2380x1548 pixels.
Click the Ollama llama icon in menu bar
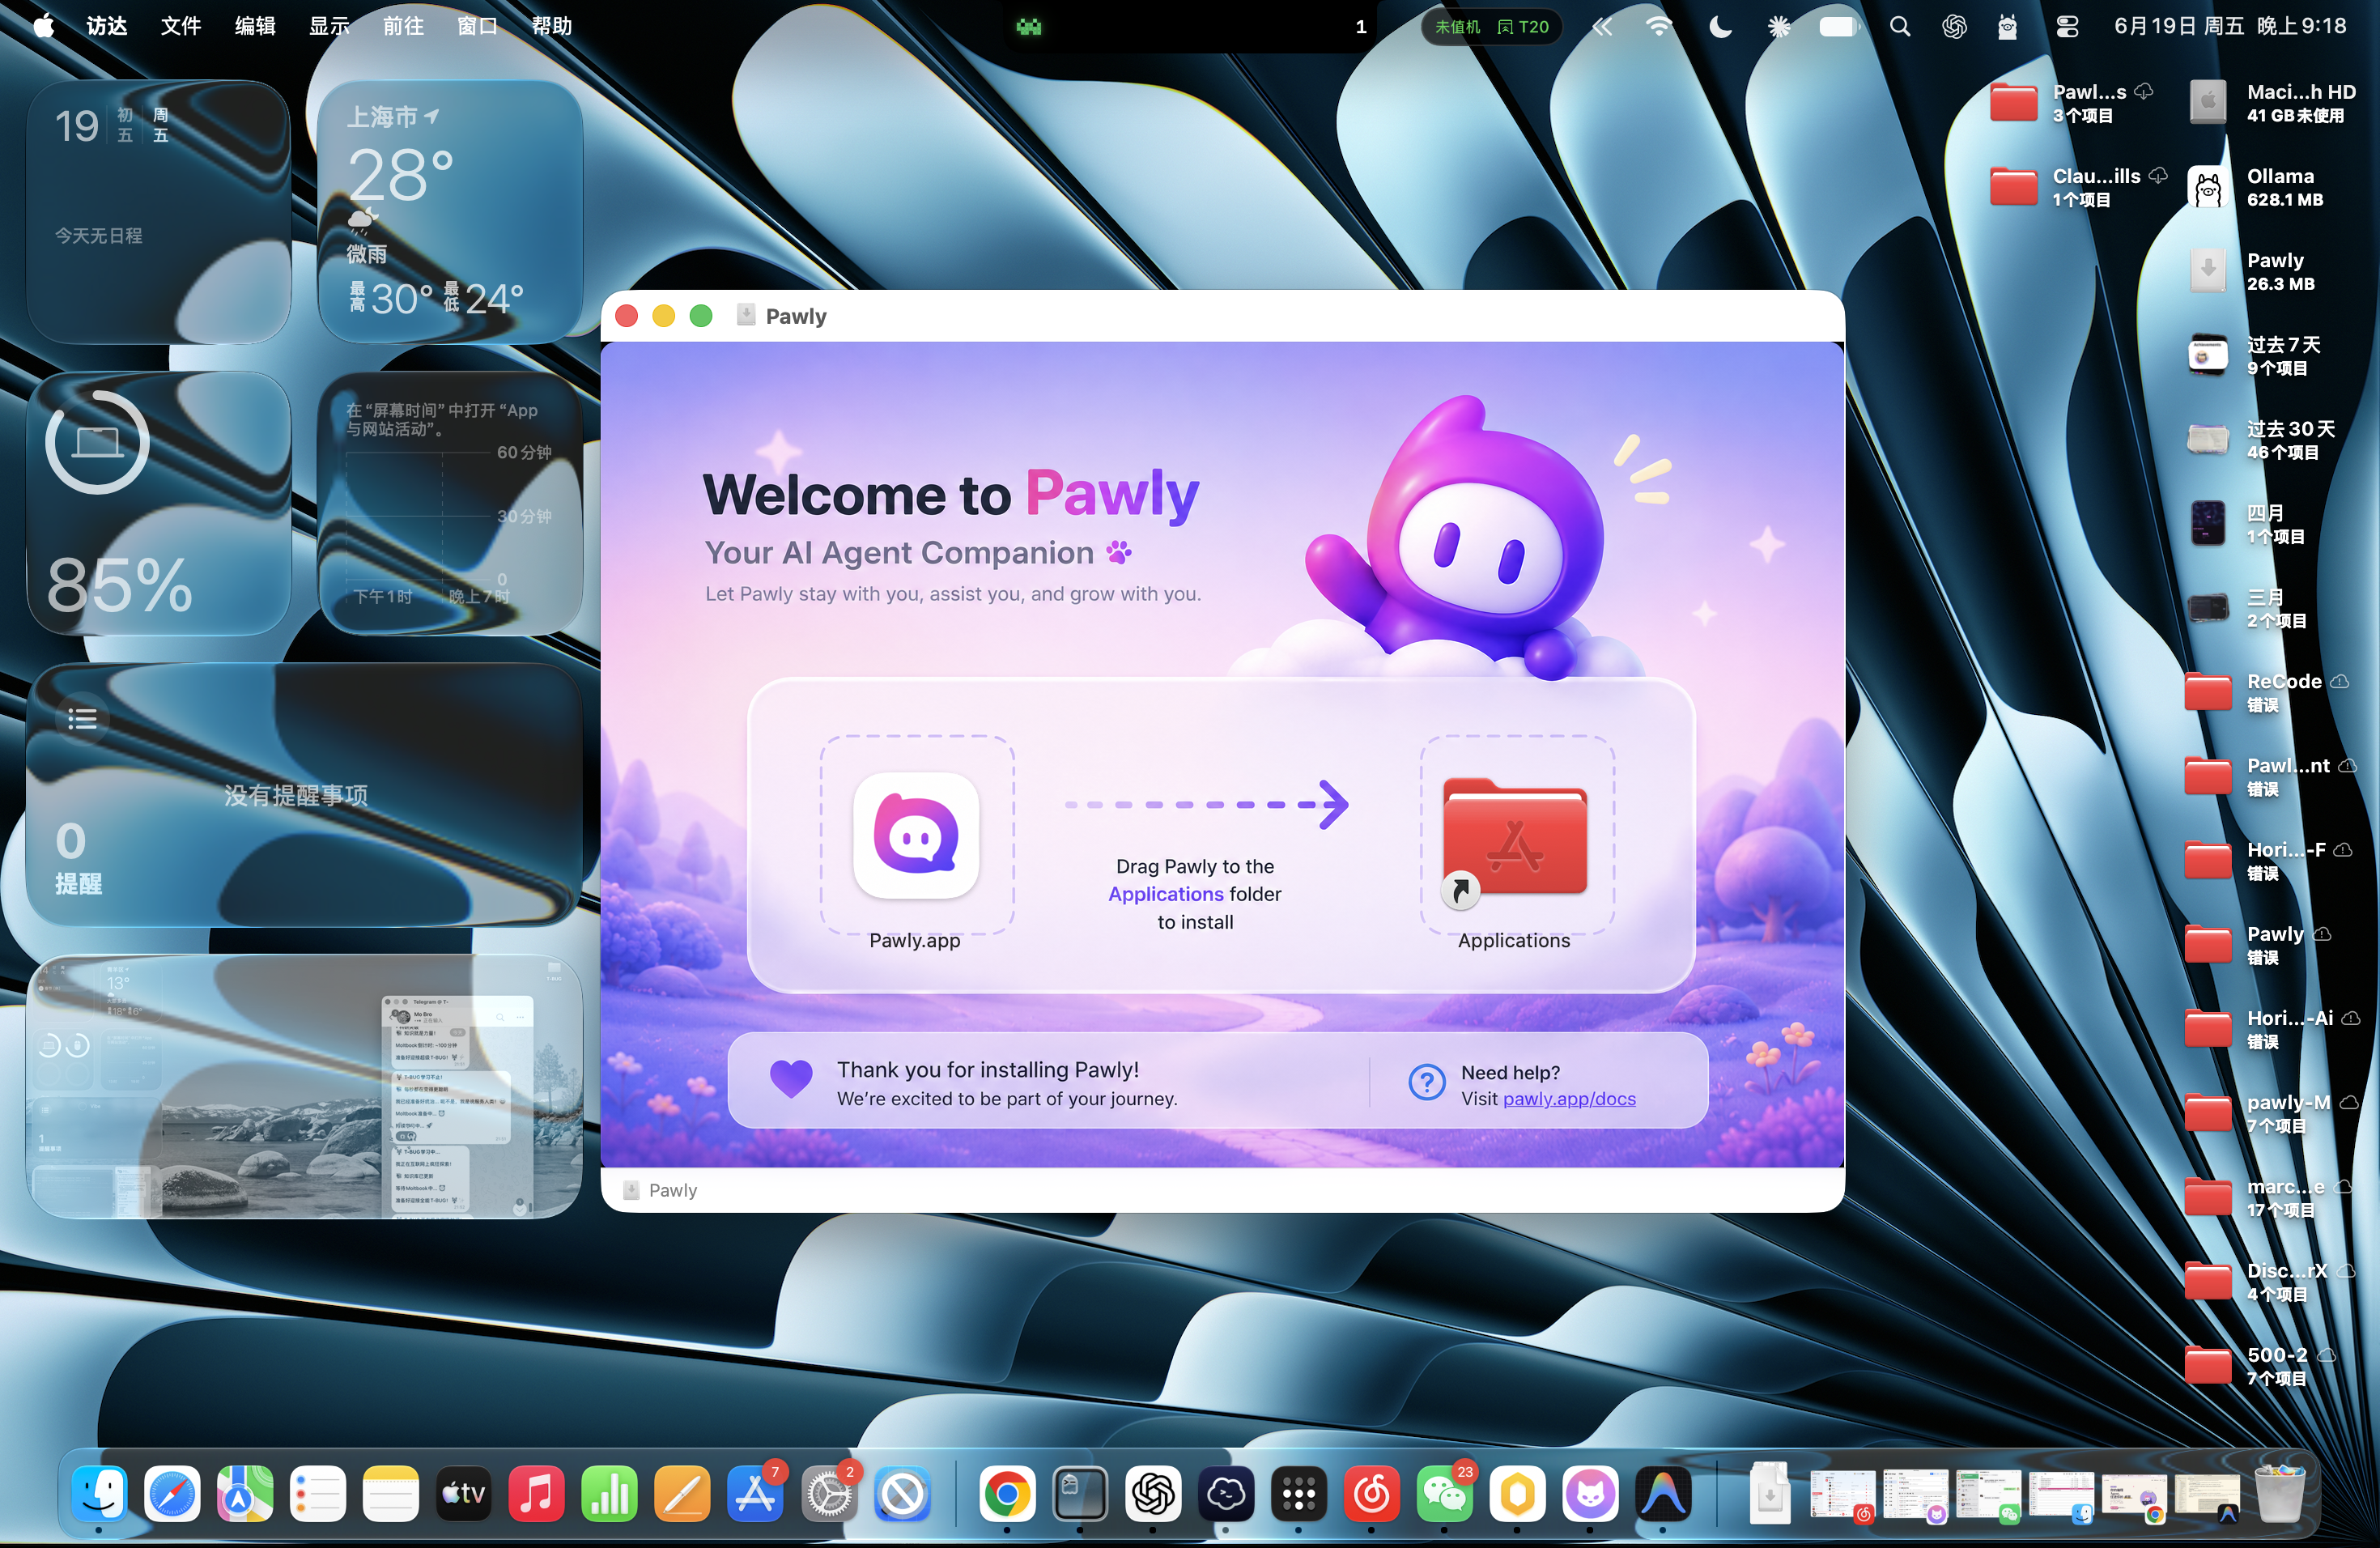point(2007,27)
